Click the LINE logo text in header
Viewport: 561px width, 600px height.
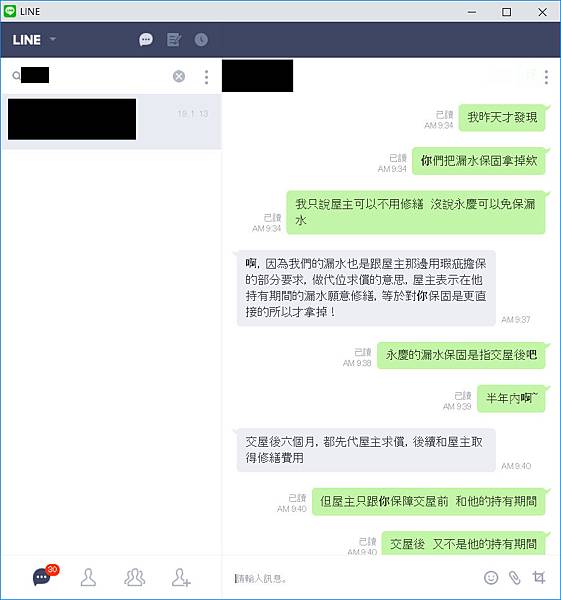click(26, 39)
